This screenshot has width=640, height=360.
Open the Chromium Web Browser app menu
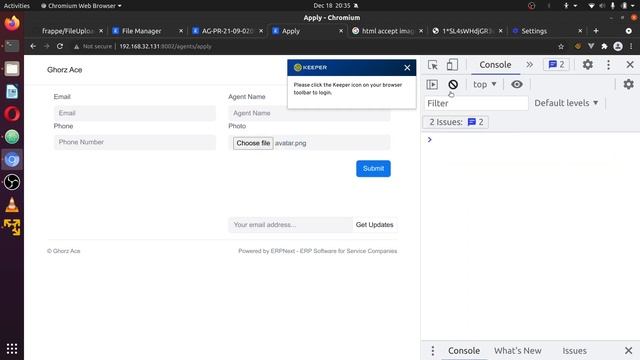tap(81, 6)
